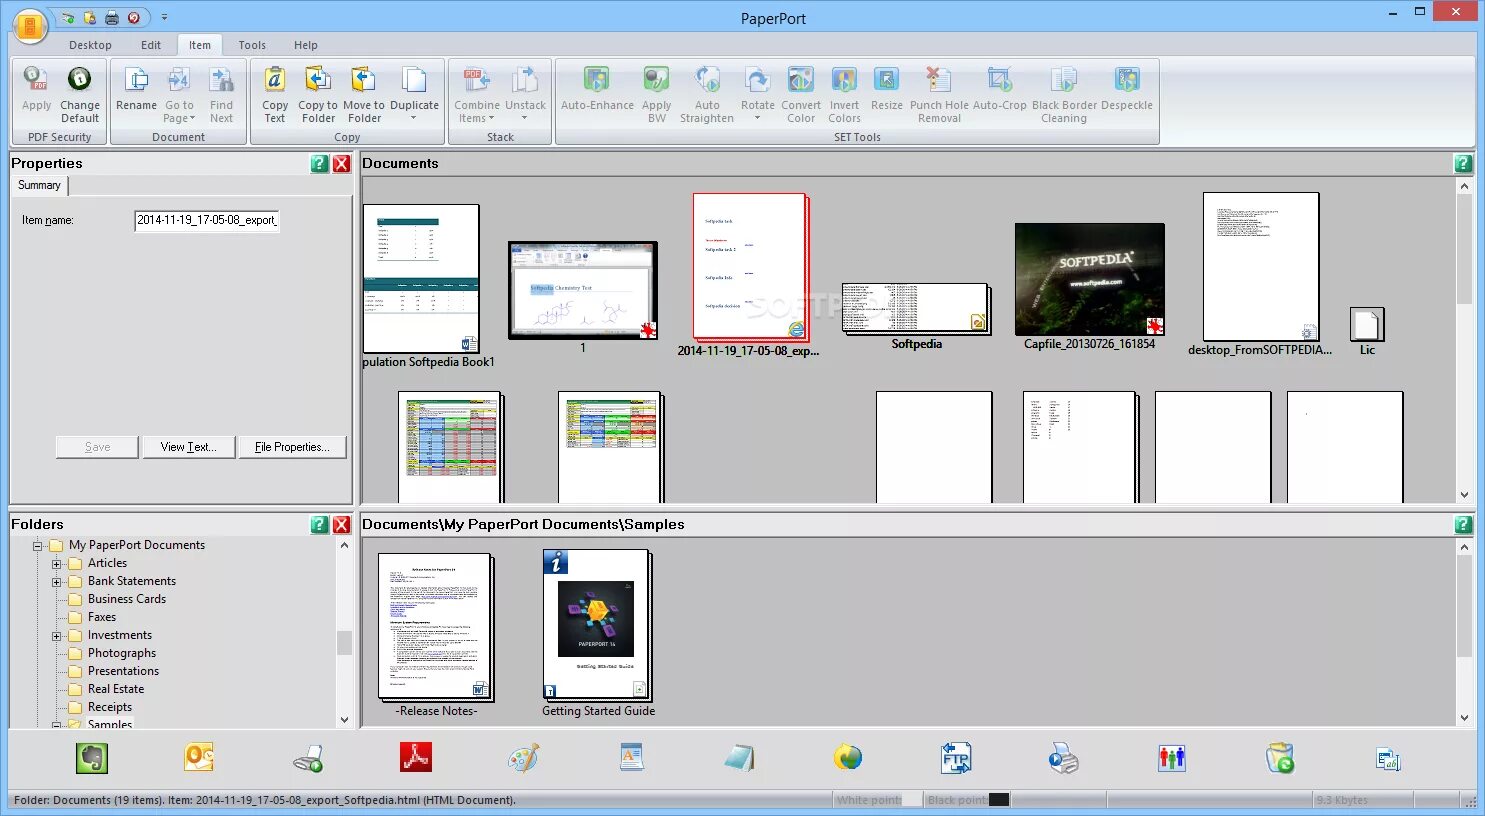
Task: Send to the Paint palette application icon
Action: click(x=523, y=758)
